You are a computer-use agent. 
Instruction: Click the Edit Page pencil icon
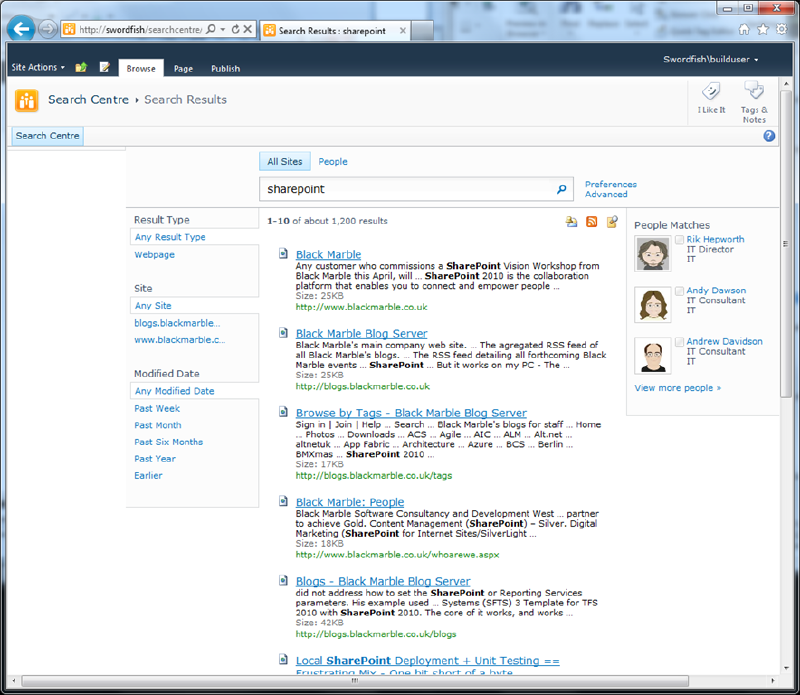105,67
